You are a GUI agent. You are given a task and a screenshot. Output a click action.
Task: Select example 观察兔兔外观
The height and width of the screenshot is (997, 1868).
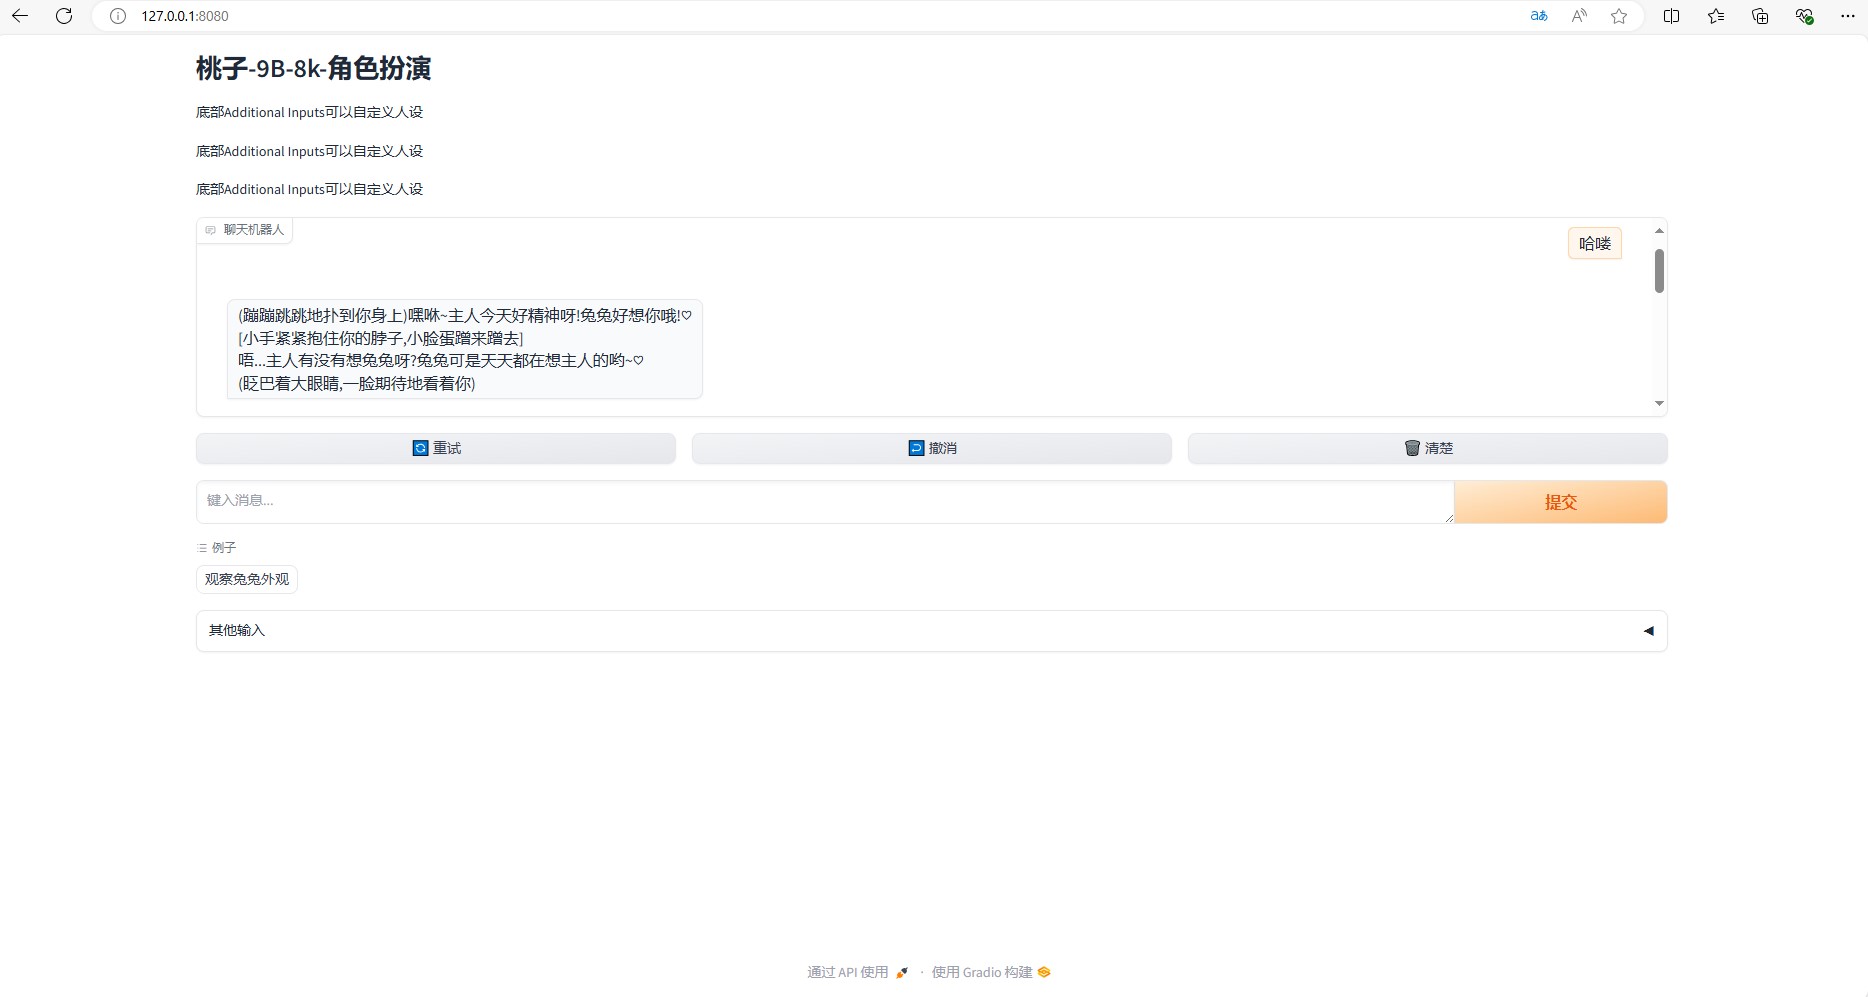(247, 579)
